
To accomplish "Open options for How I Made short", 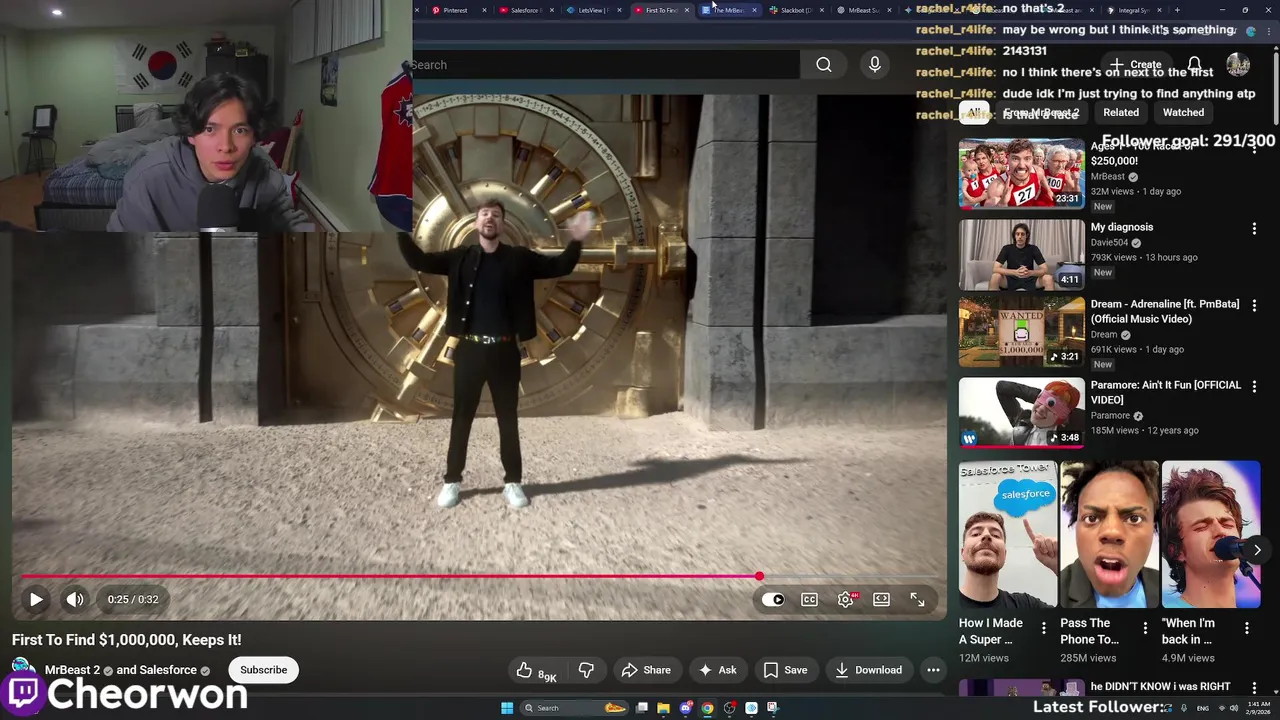I will 1044,628.
